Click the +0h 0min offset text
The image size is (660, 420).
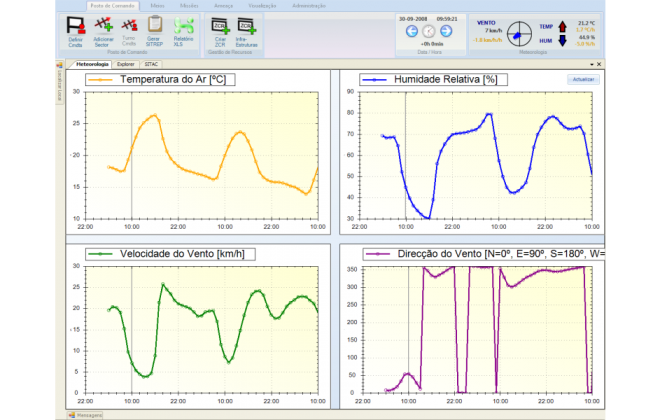(431, 44)
